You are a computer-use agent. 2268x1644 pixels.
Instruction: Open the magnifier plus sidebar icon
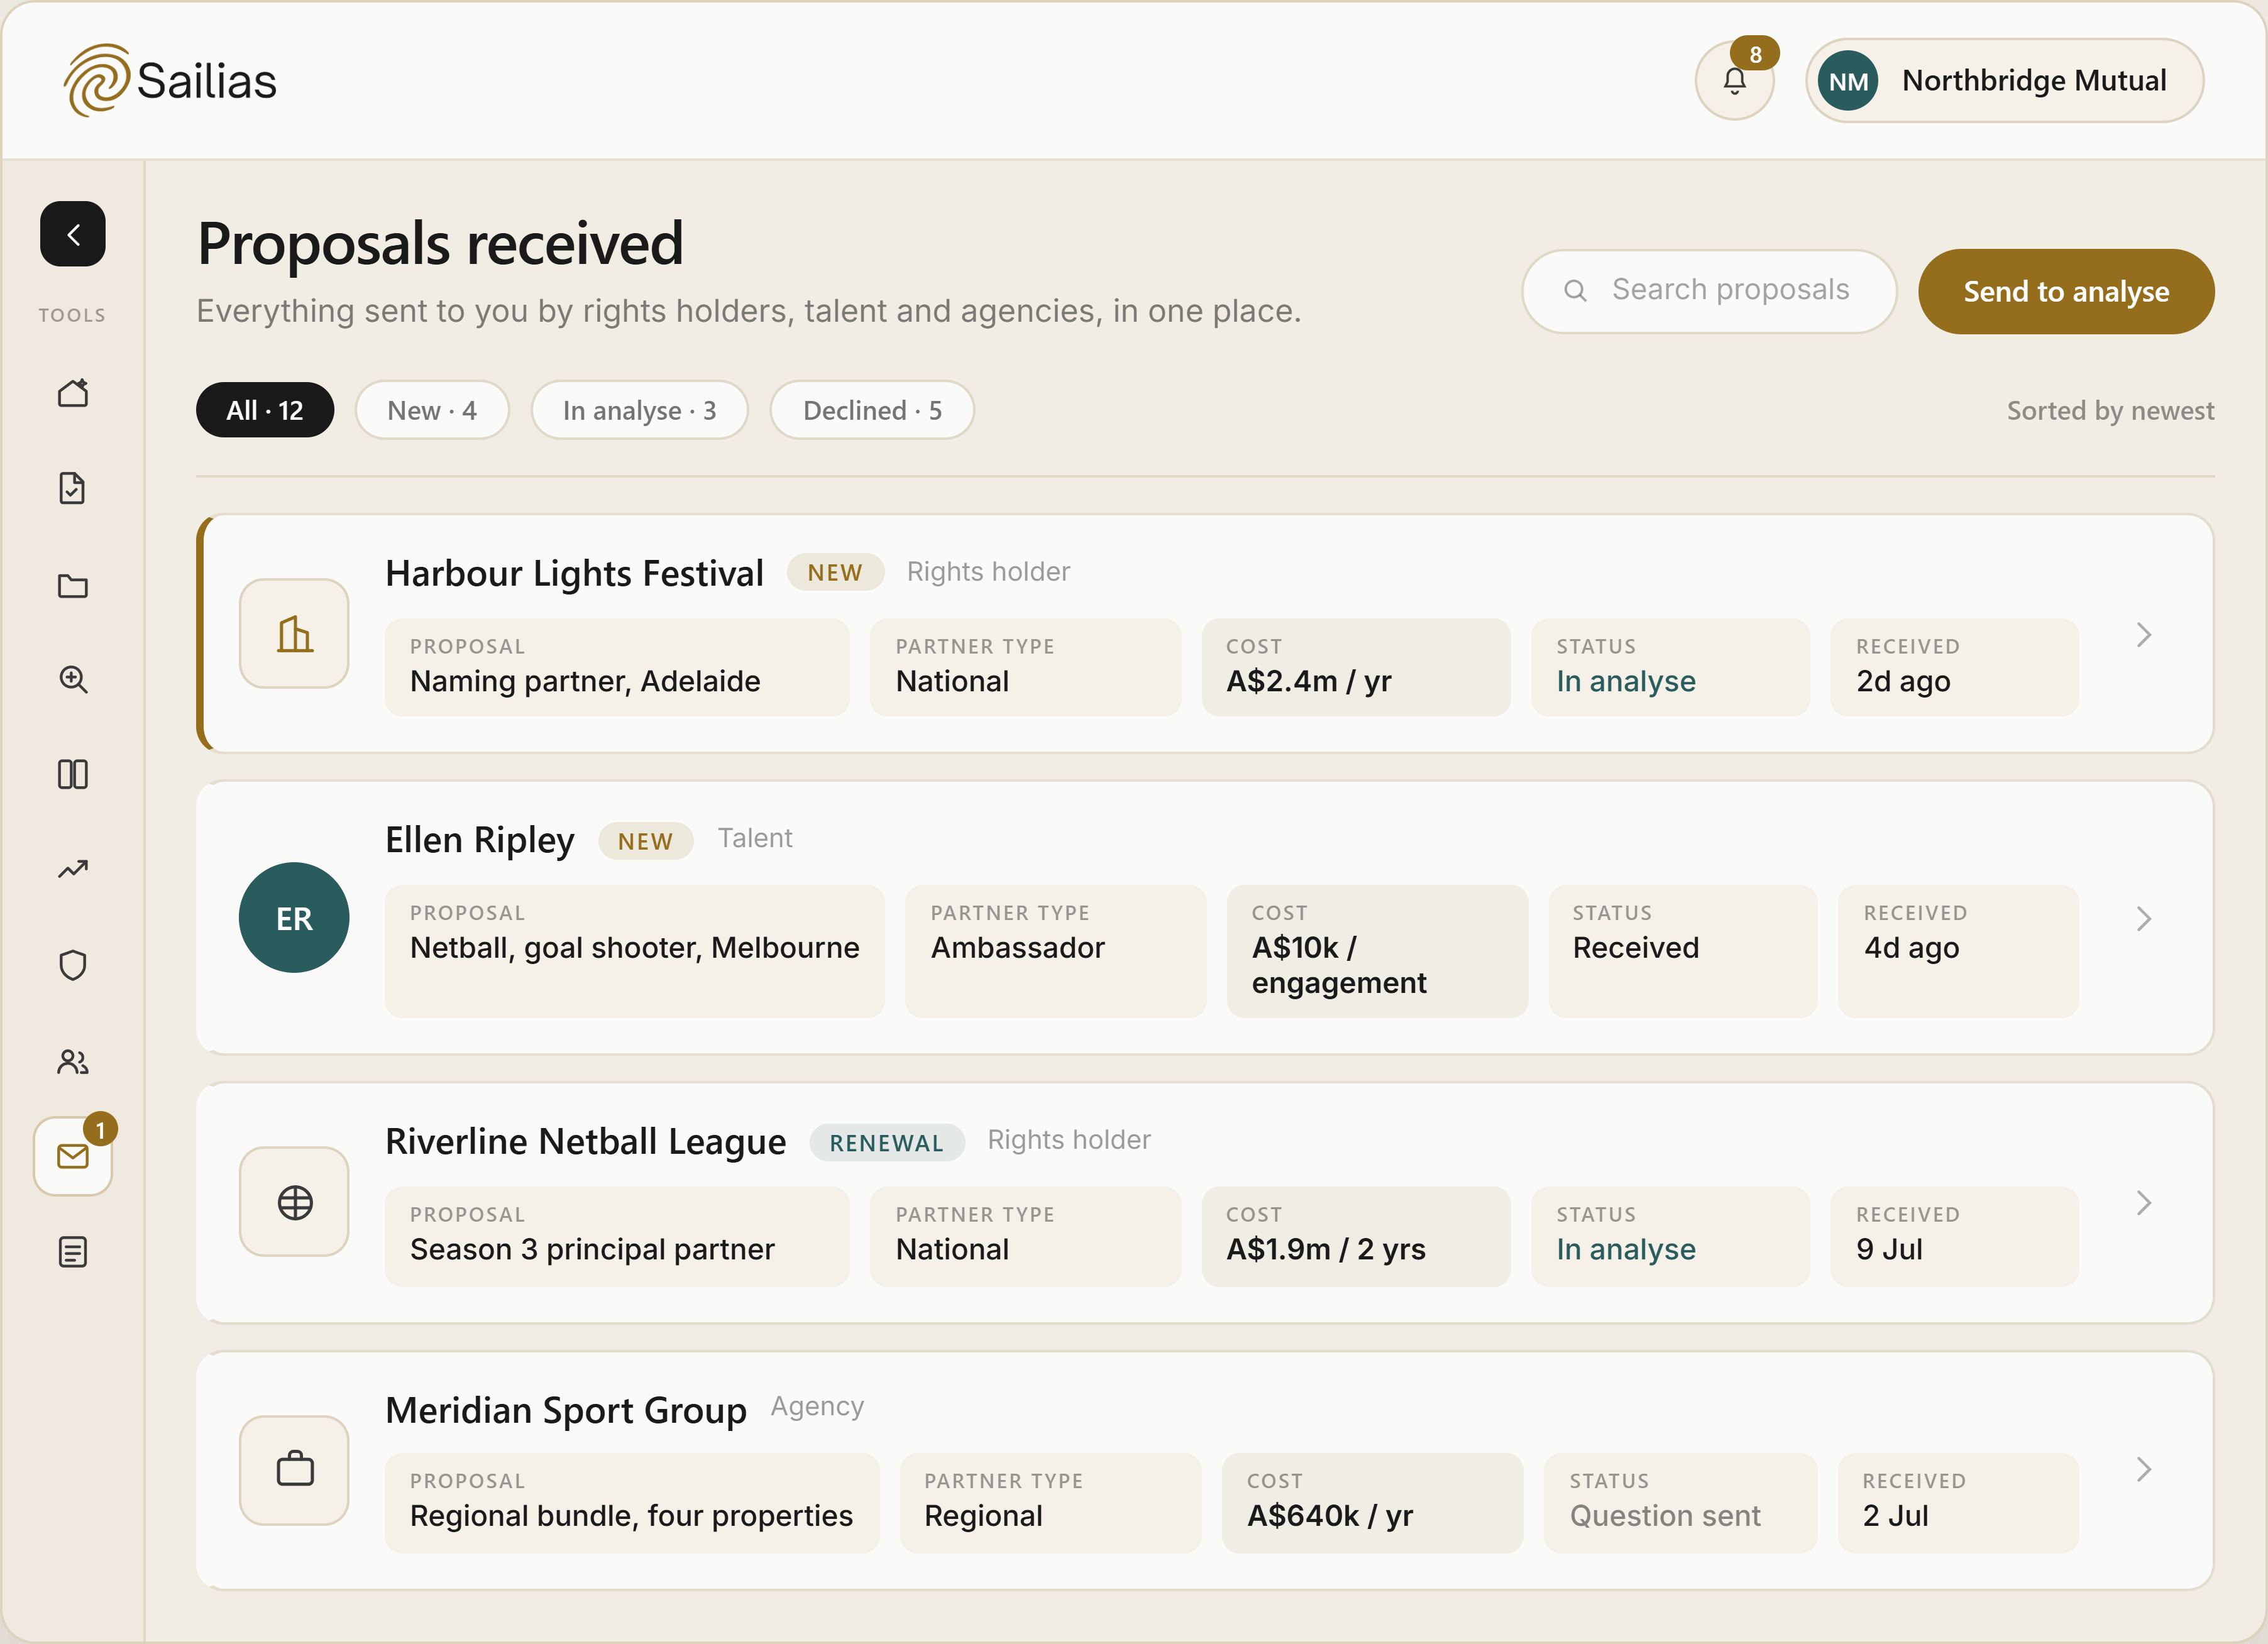click(72, 680)
